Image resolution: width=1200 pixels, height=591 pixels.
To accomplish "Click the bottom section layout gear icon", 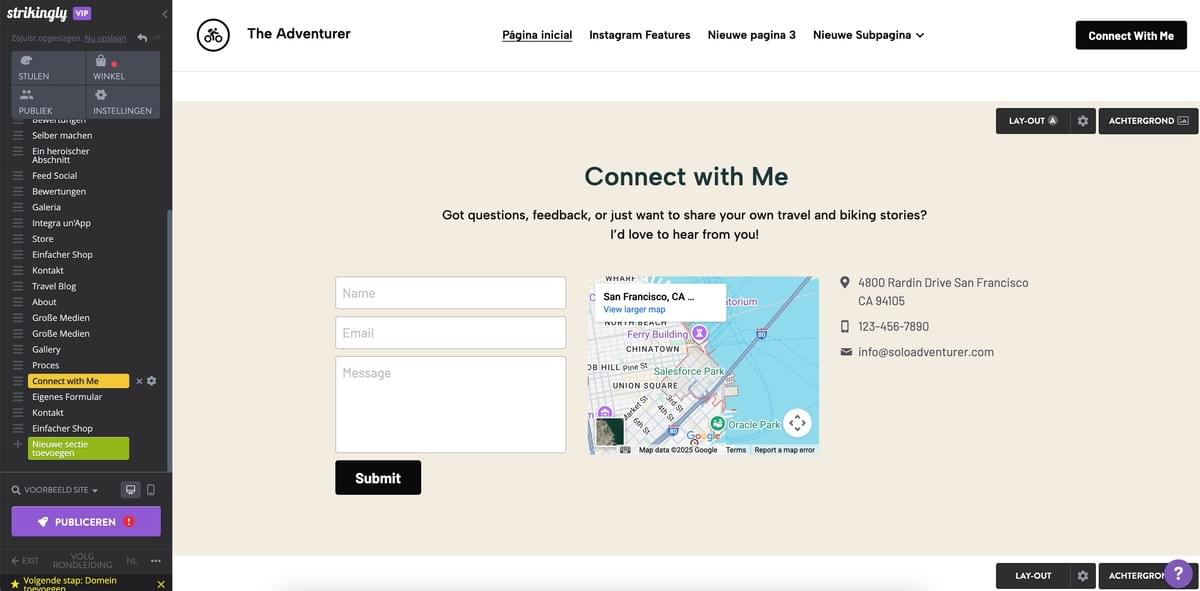I will click(x=1082, y=576).
